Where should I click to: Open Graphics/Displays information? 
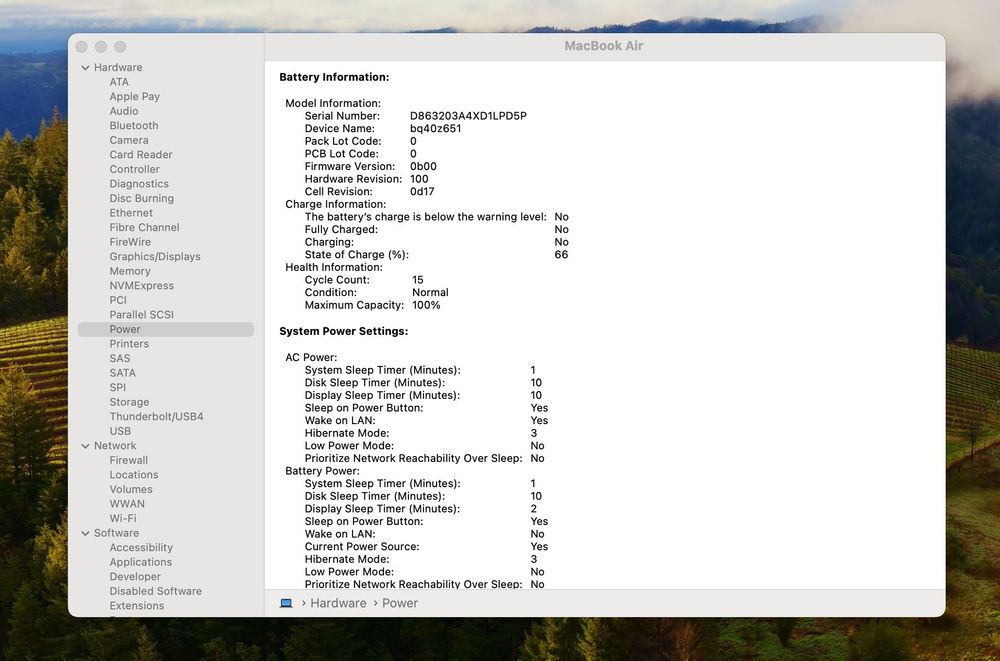[x=155, y=256]
